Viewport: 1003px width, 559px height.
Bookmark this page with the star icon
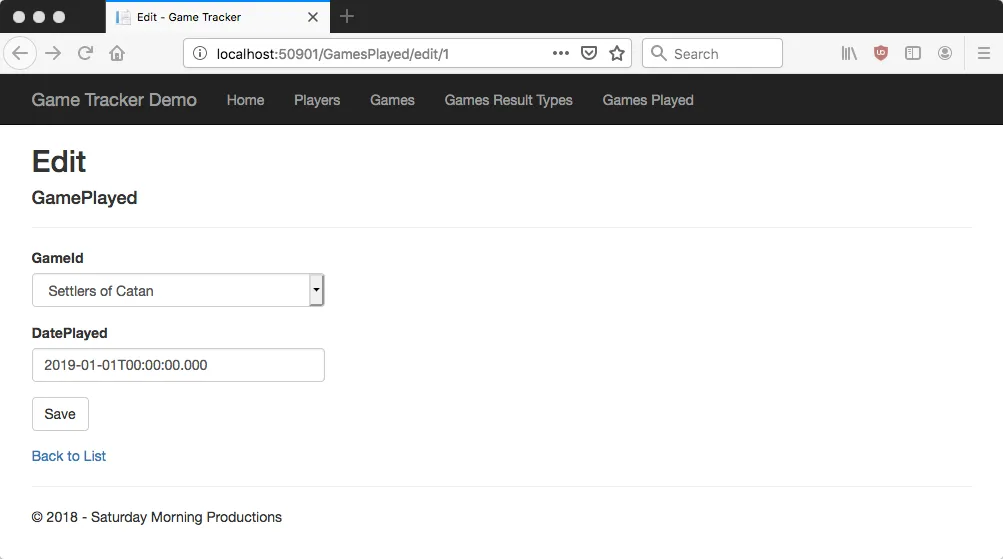(617, 53)
